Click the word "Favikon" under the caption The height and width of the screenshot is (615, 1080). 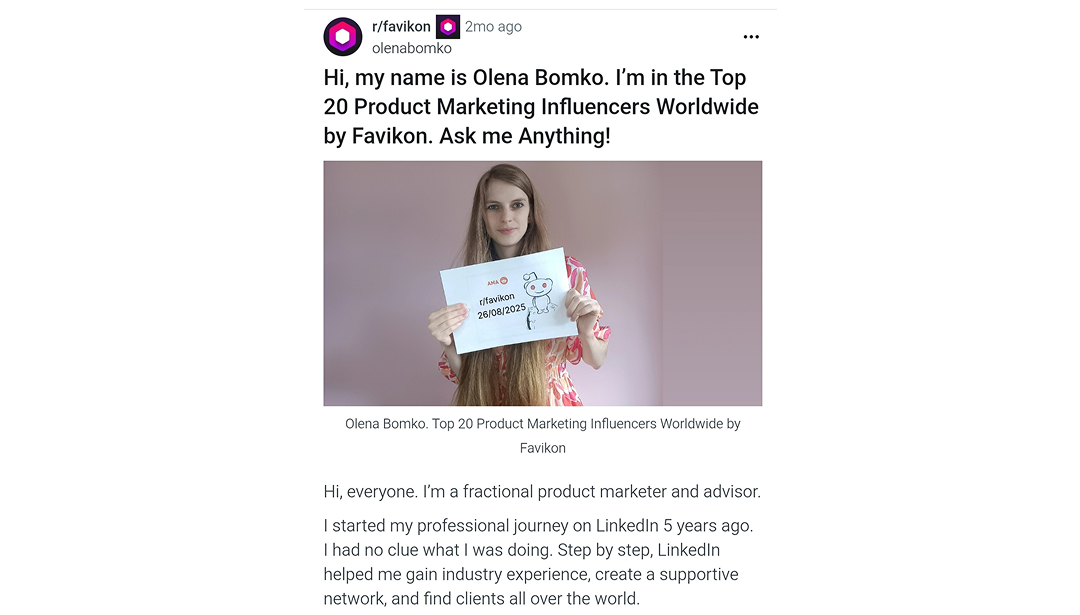click(542, 448)
